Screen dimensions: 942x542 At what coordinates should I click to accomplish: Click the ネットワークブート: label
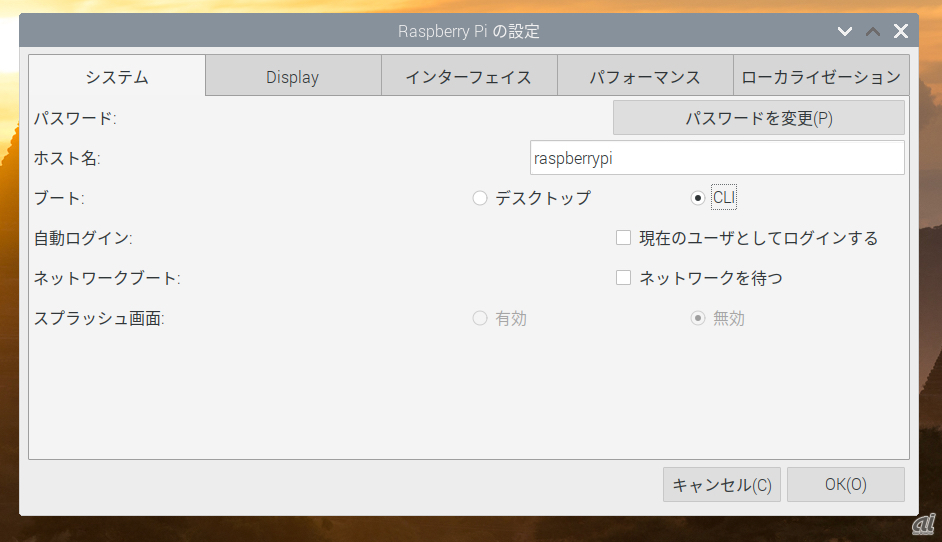(x=107, y=278)
